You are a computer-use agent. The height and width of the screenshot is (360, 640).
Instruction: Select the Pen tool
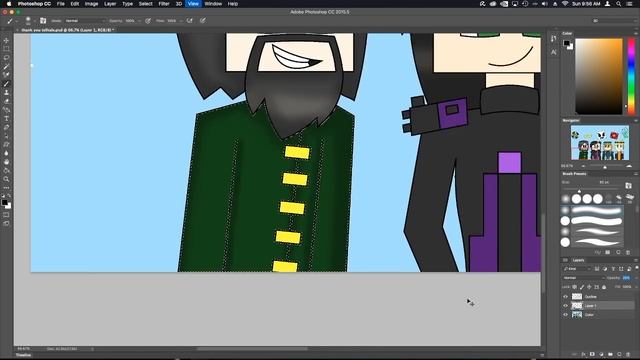[x=6, y=127]
